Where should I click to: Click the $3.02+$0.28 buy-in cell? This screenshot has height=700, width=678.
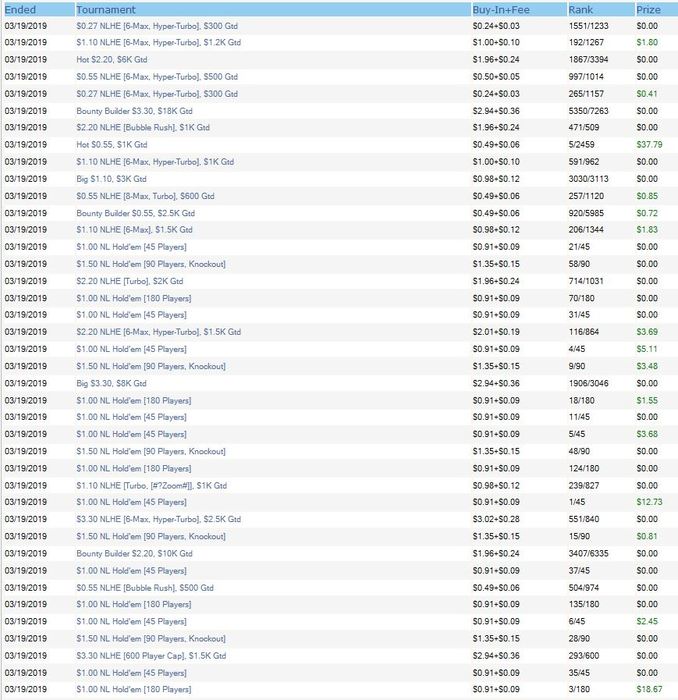coord(496,519)
